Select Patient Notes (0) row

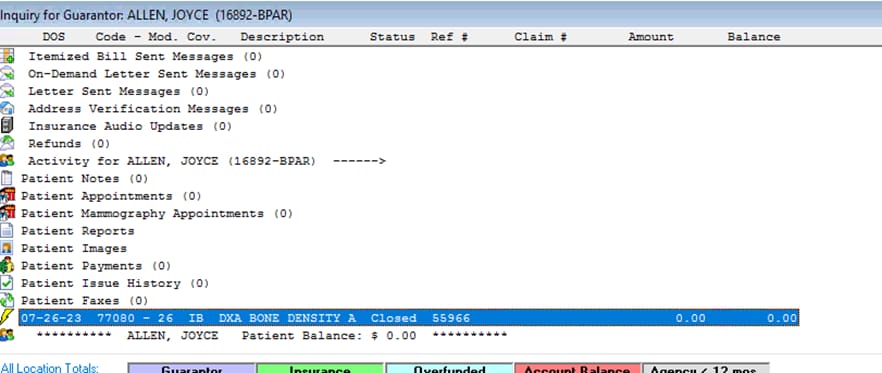[x=84, y=178]
